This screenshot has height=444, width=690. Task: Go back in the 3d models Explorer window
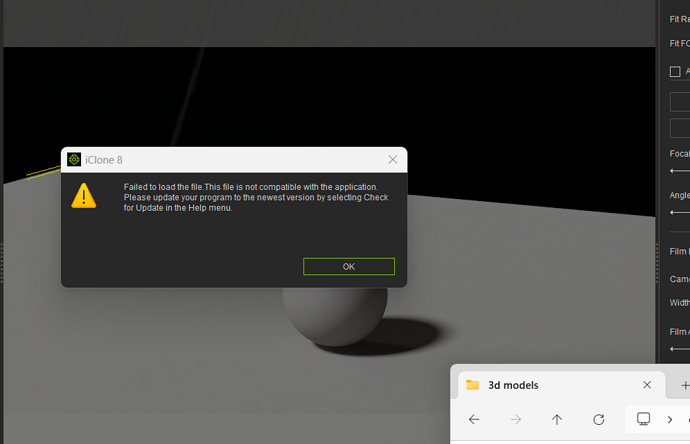coord(474,419)
